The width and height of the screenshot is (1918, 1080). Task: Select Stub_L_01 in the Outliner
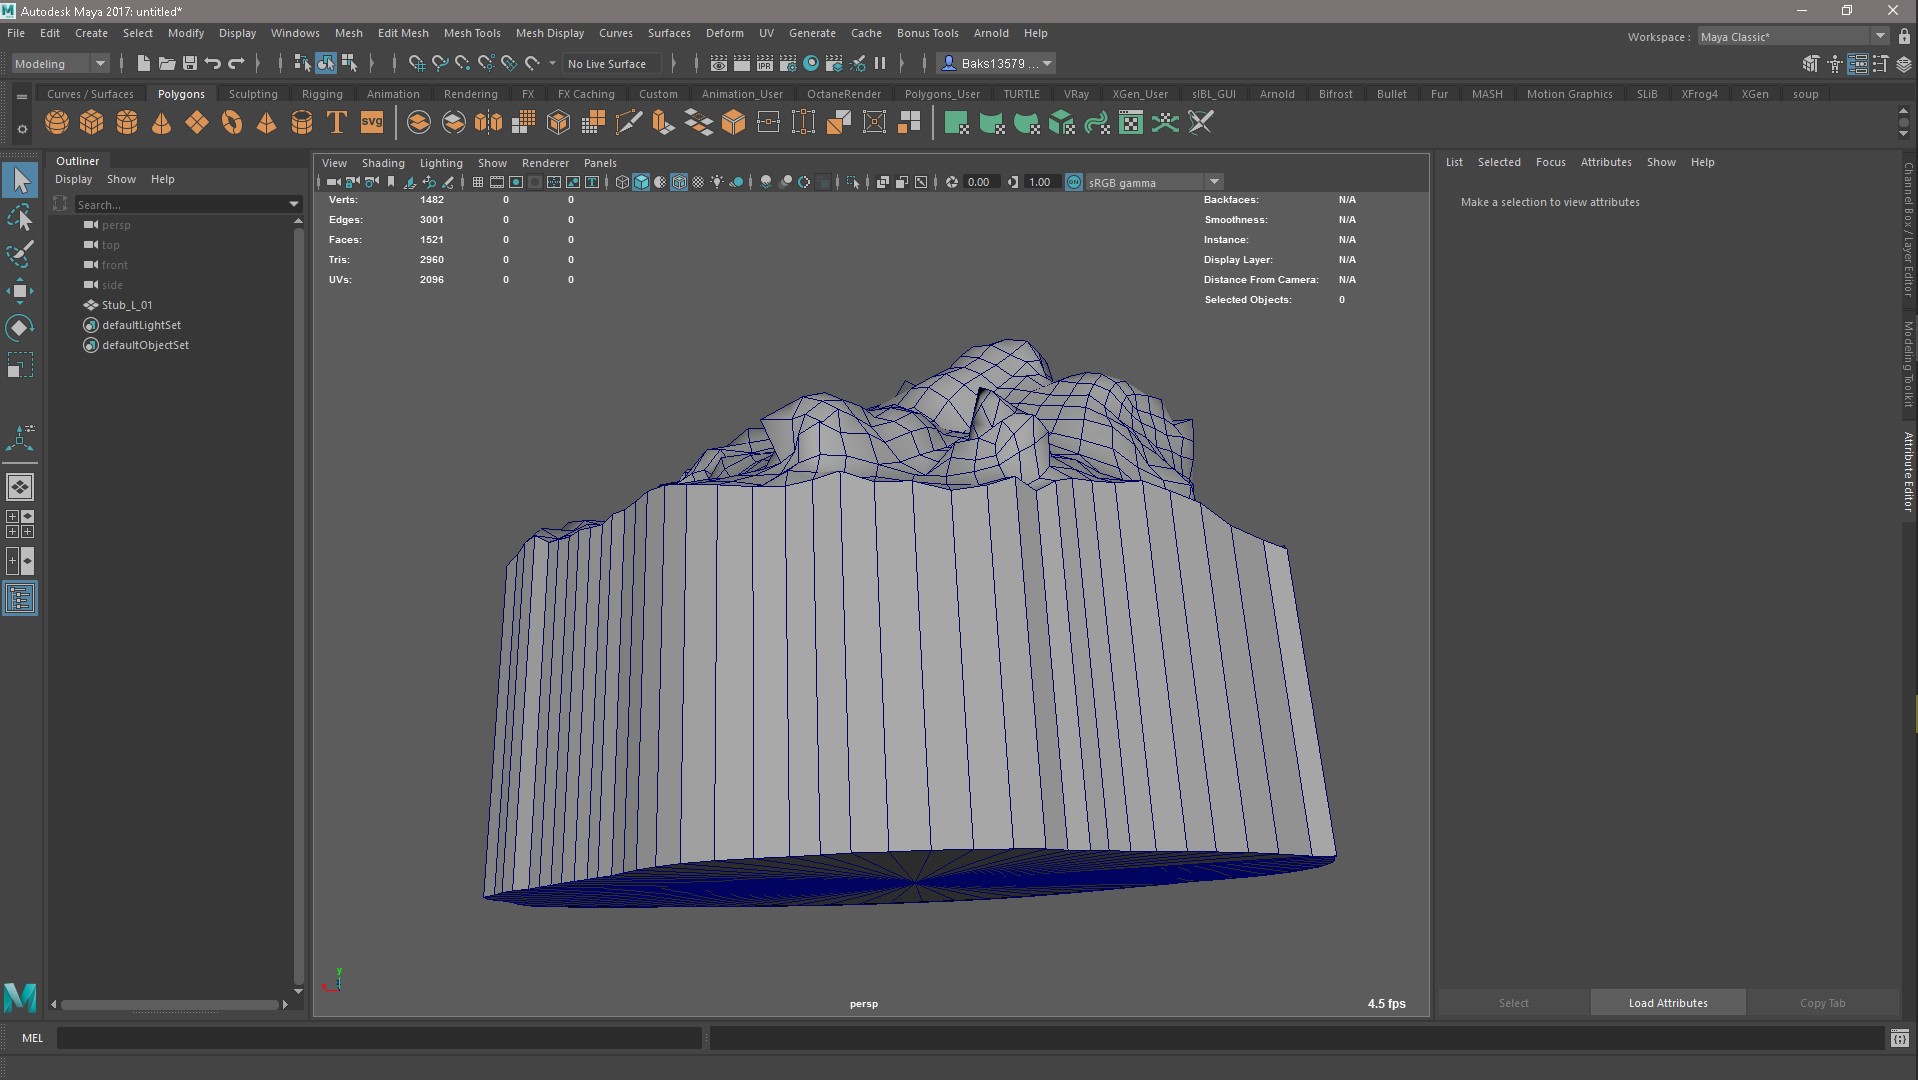click(x=127, y=305)
